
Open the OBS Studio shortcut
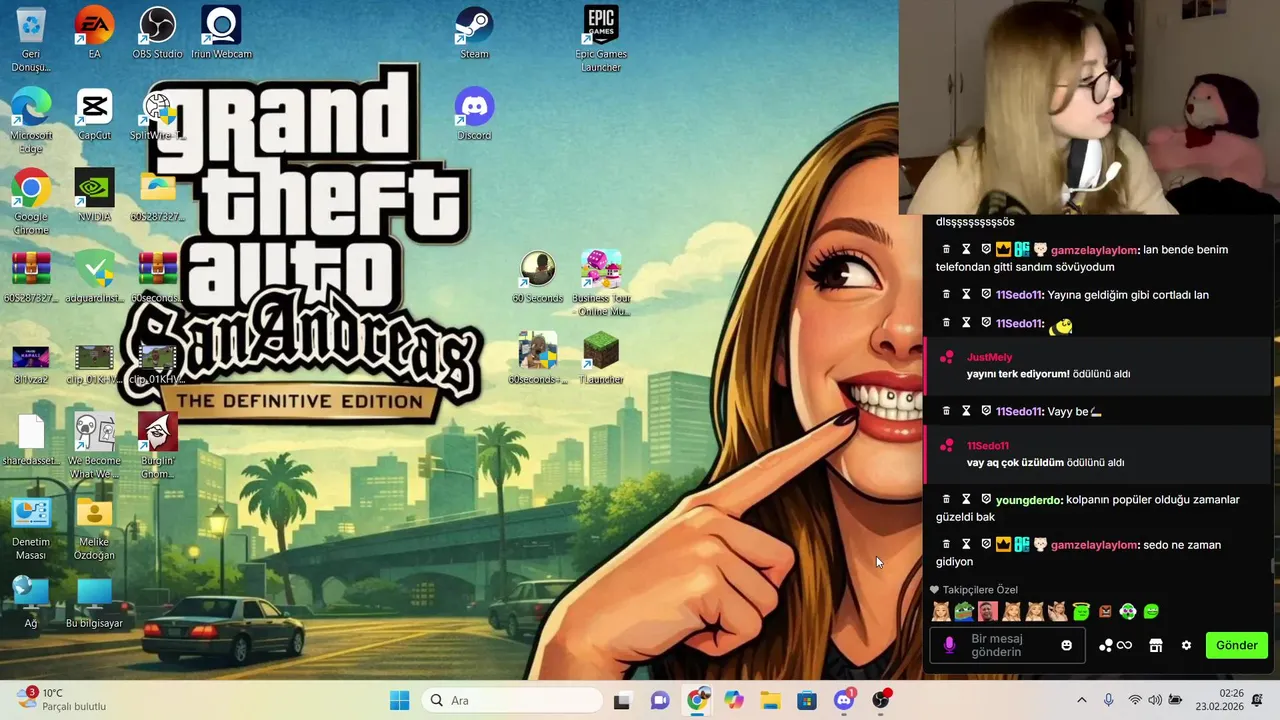click(x=157, y=34)
